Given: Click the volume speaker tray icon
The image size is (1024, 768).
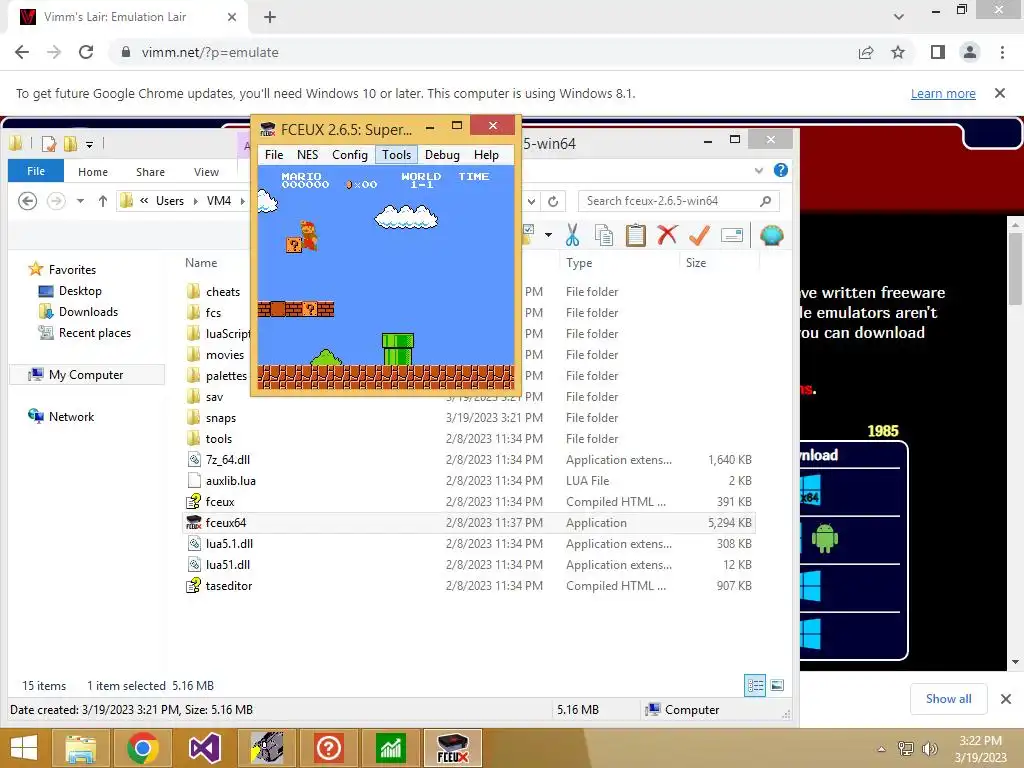Looking at the screenshot, I should click(929, 748).
